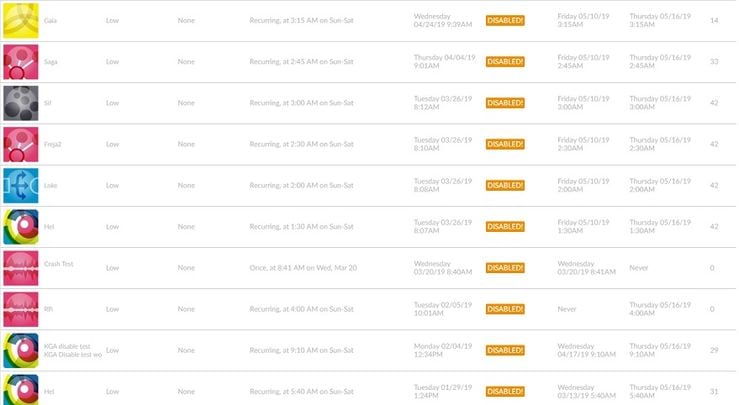The width and height of the screenshot is (739, 405).
Task: Open the Saga row icon
Action: (20, 61)
